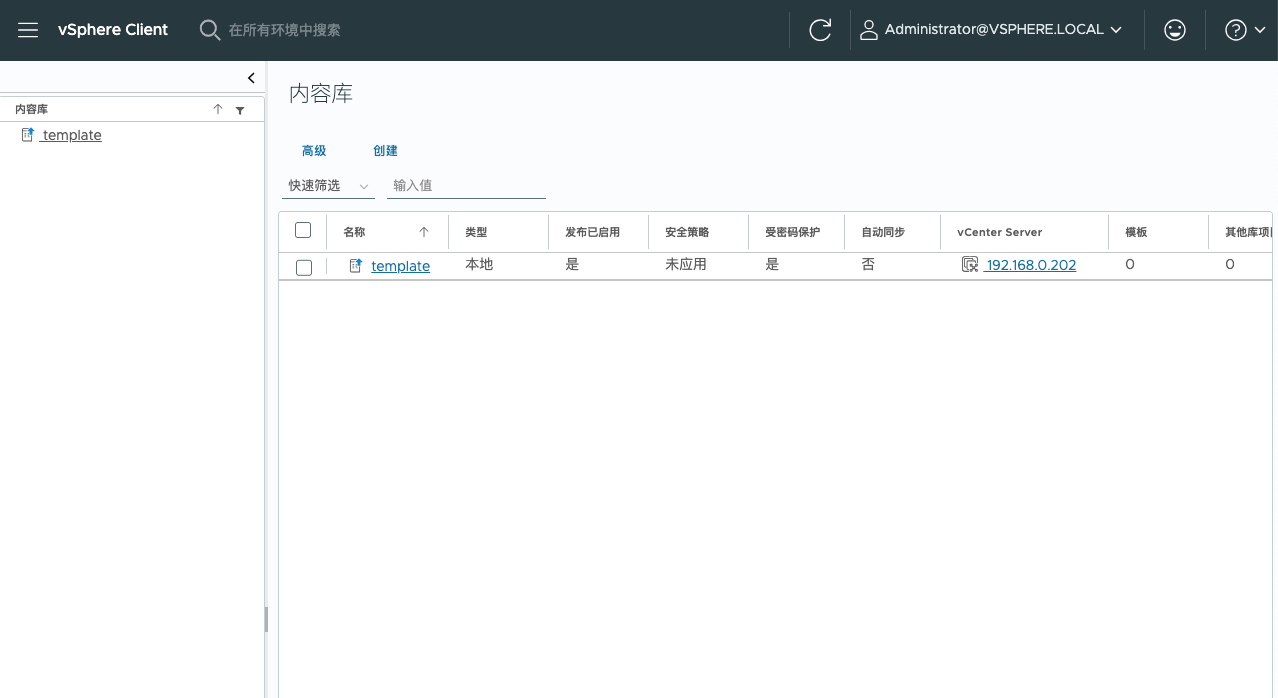Sort by 模板 column header

point(1136,232)
